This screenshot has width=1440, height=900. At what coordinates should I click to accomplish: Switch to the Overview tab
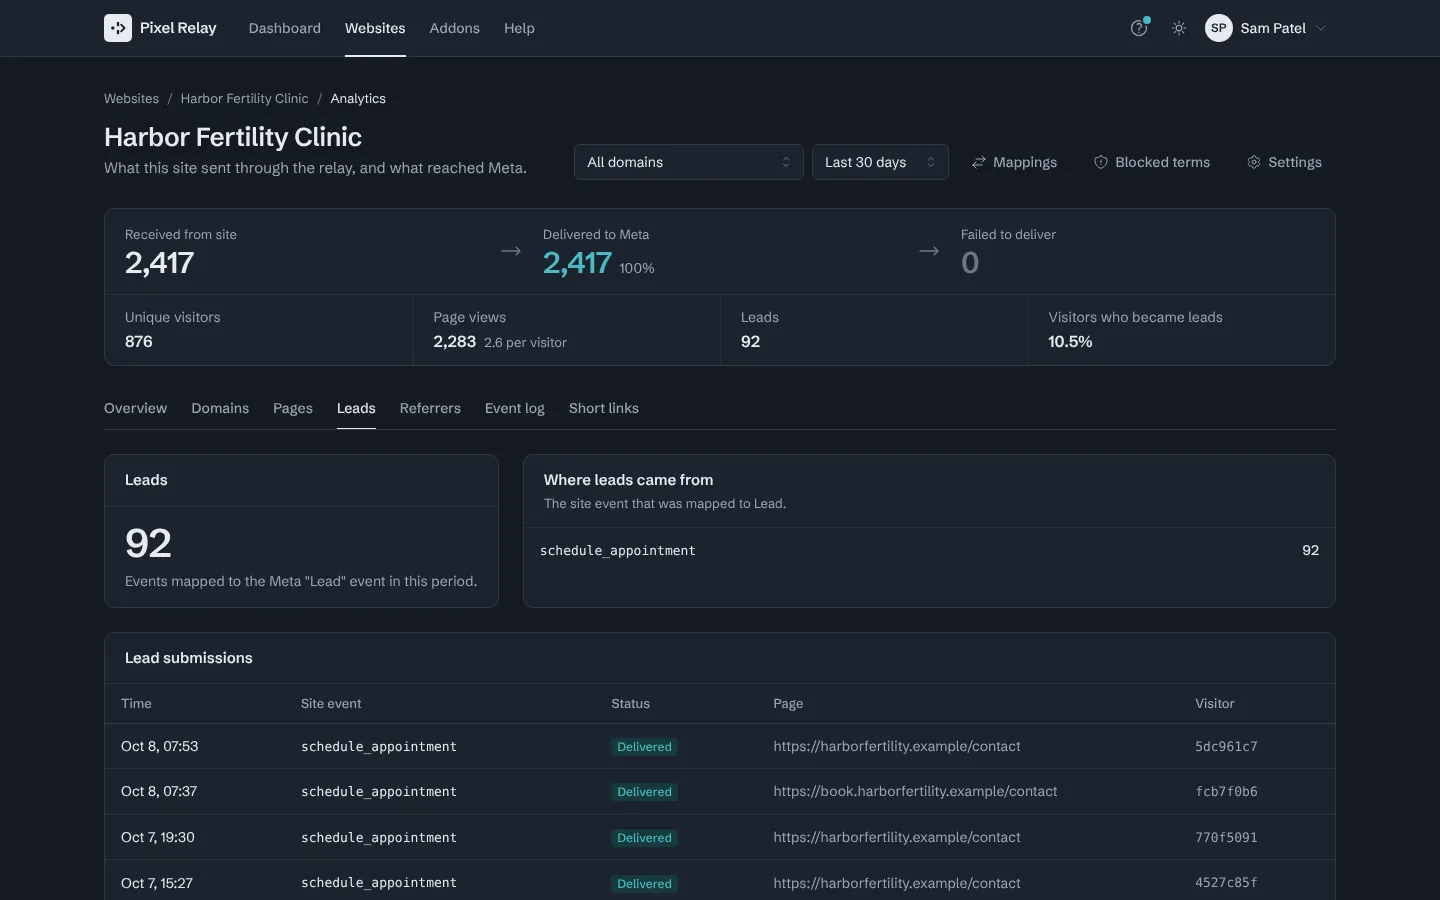pyautogui.click(x=136, y=408)
